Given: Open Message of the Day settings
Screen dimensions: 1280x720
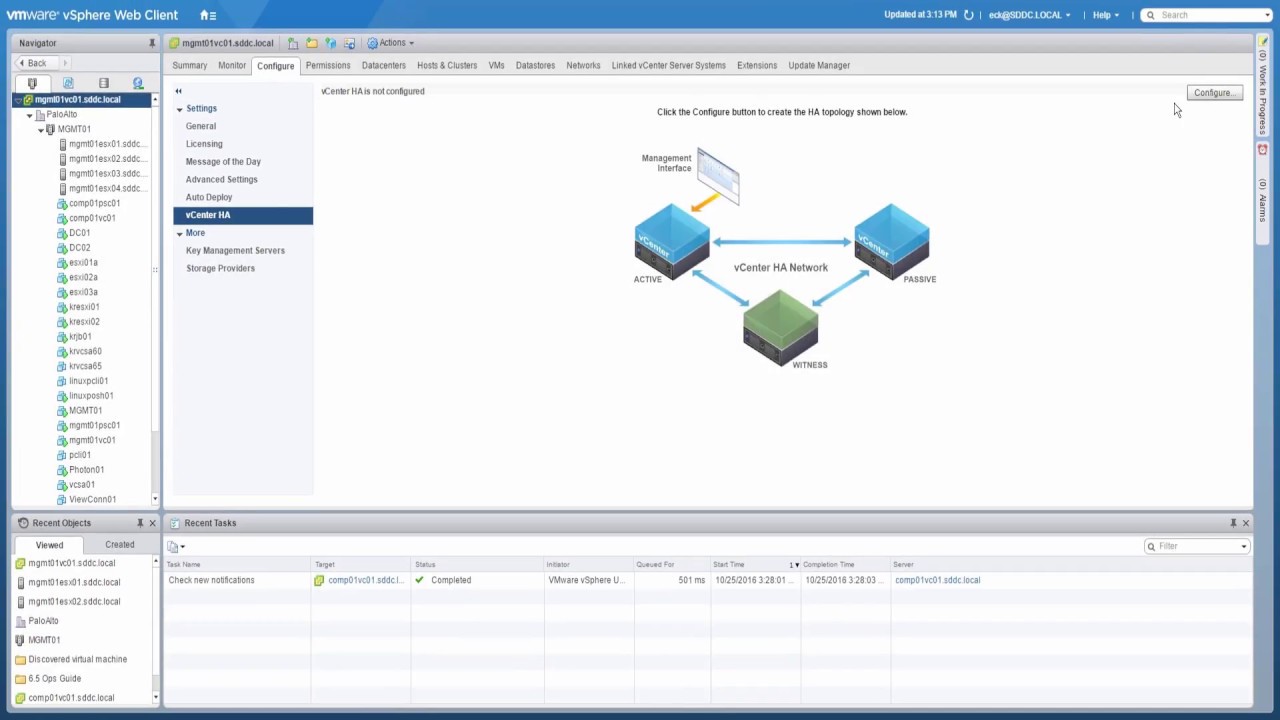Looking at the screenshot, I should (223, 162).
